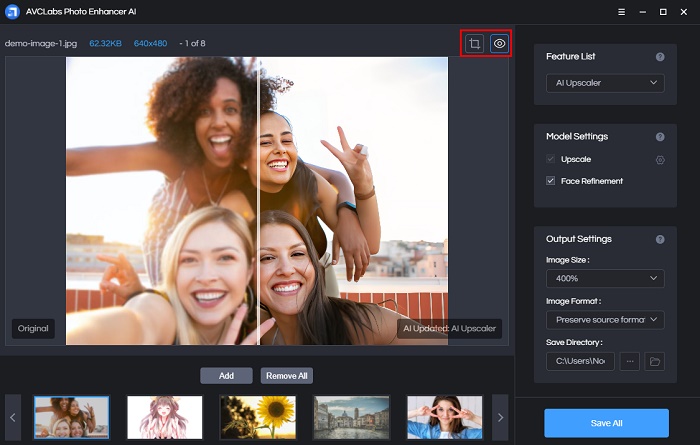Expand the AI Upscaler feature dropdown
Screen dimensions: 700x445
(x=605, y=83)
